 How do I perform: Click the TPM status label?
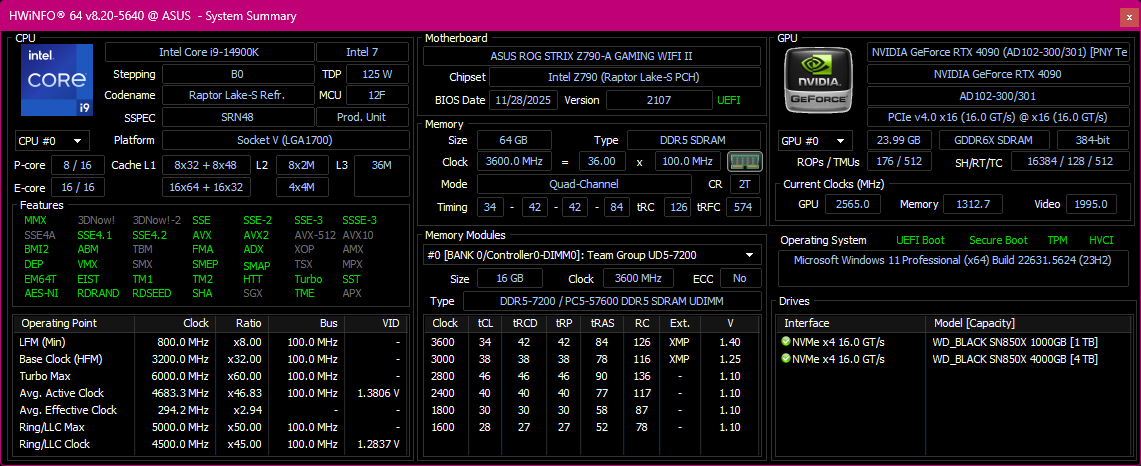(1057, 240)
